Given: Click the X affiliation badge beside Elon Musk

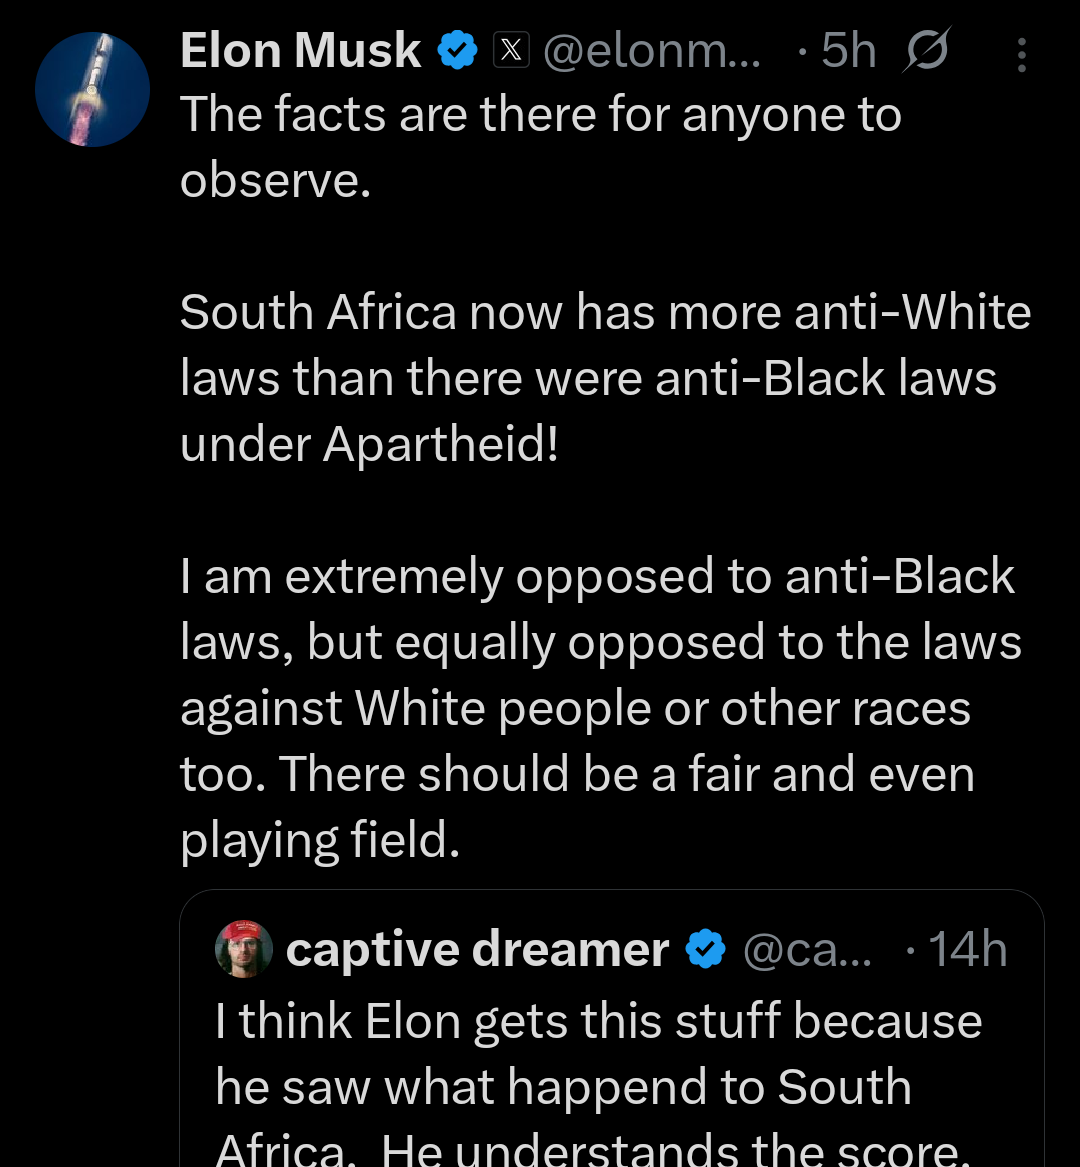Looking at the screenshot, I should tap(511, 48).
